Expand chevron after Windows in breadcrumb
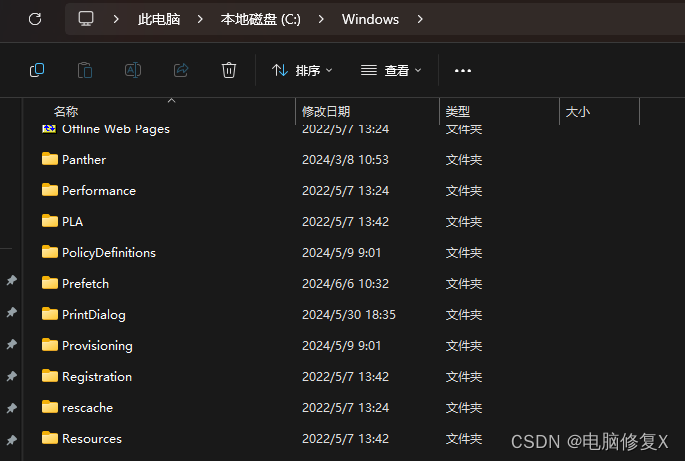Viewport: 685px width, 461px height. [x=420, y=19]
